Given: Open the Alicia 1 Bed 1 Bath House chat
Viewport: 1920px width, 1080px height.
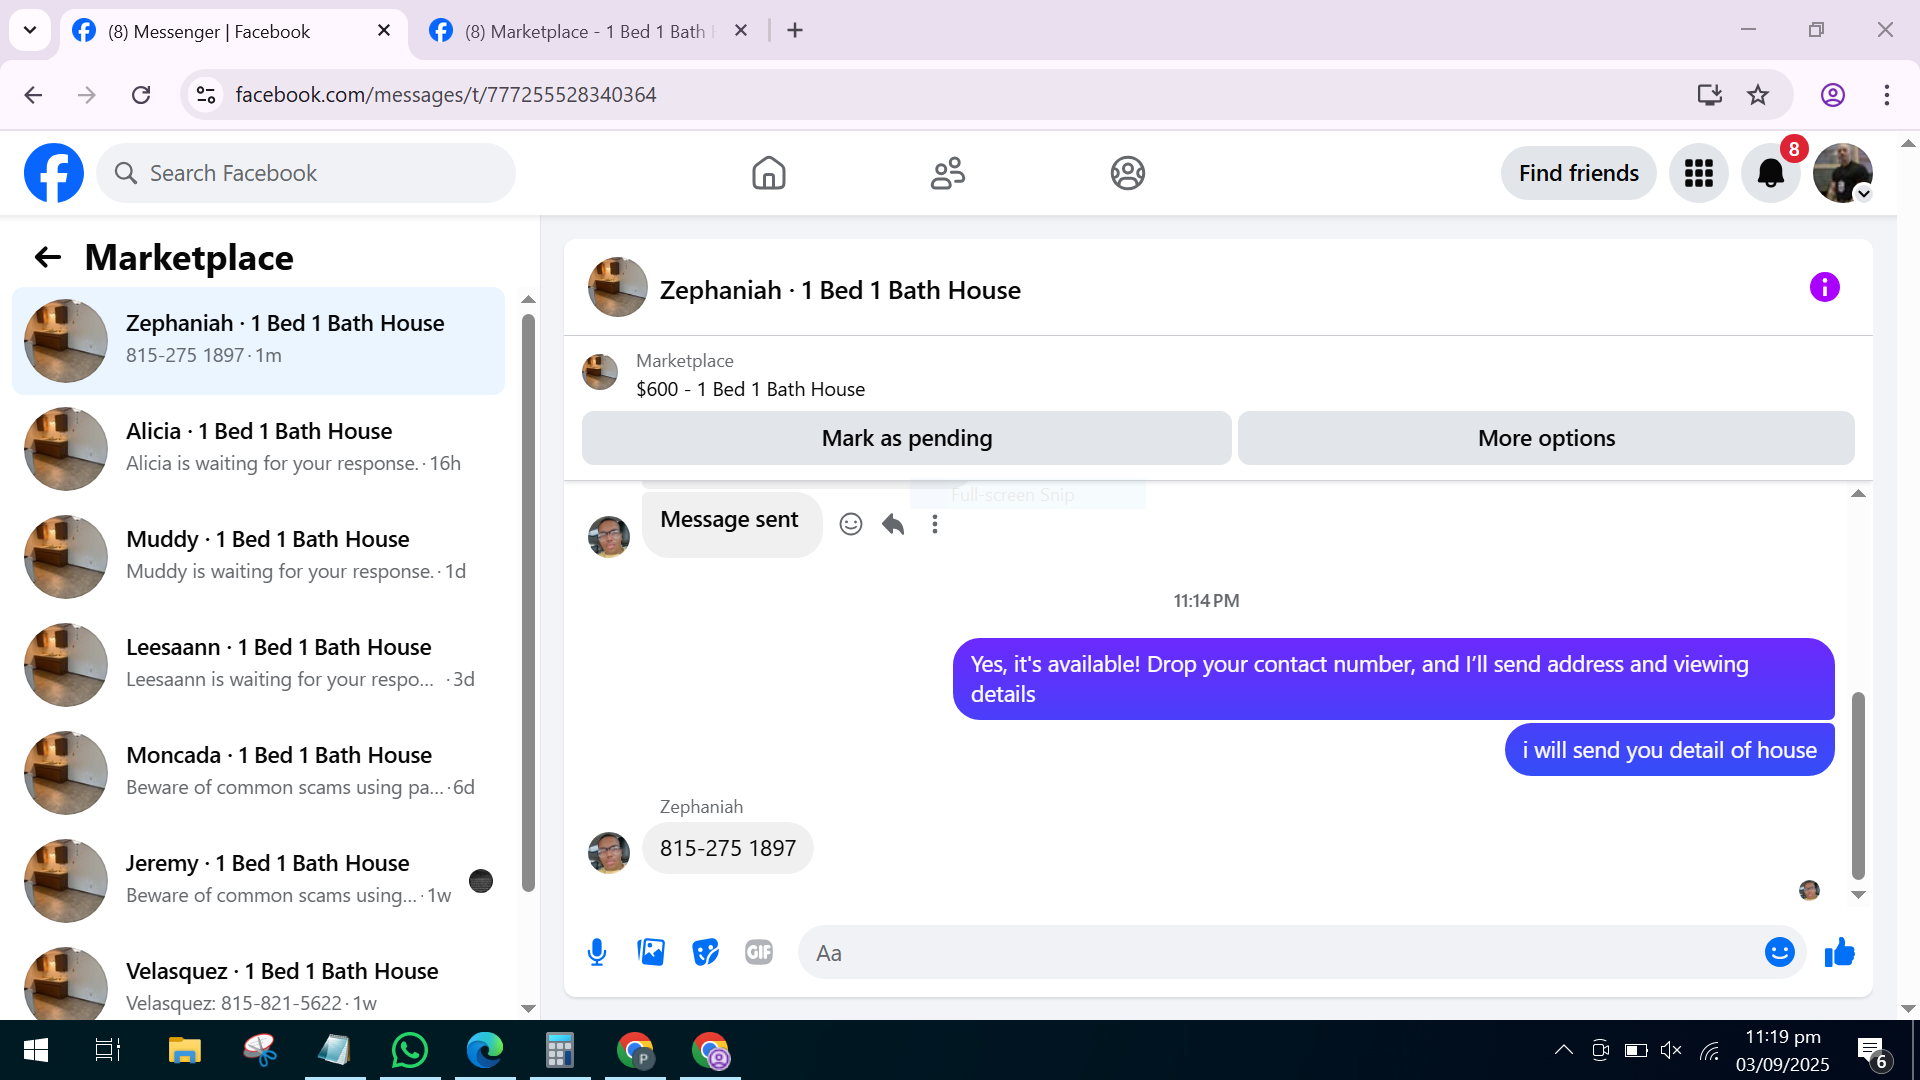Looking at the screenshot, I should pos(258,448).
